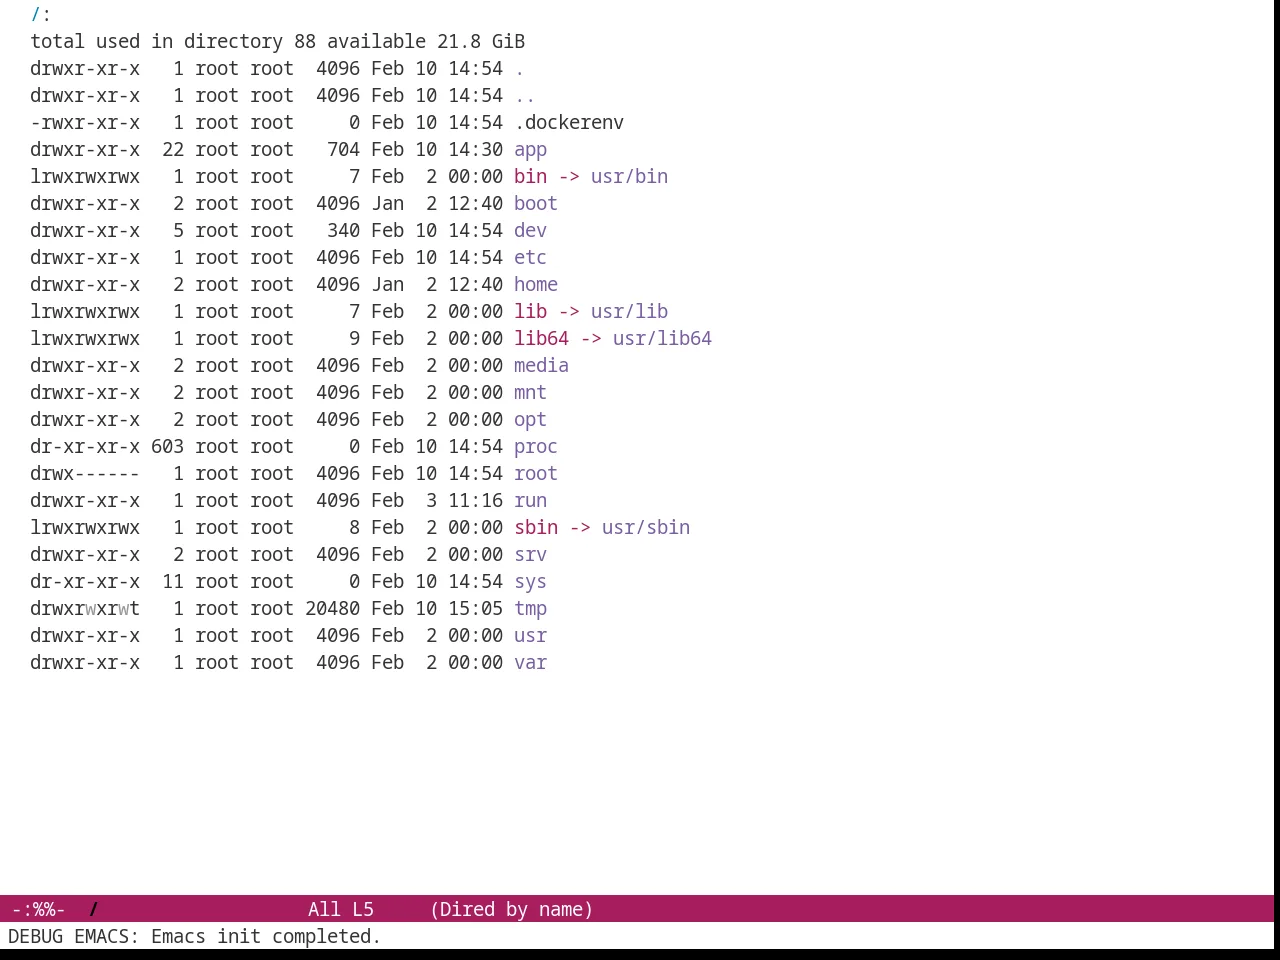Click the time 11:16 in run row
This screenshot has width=1280, height=960.
pos(475,500)
